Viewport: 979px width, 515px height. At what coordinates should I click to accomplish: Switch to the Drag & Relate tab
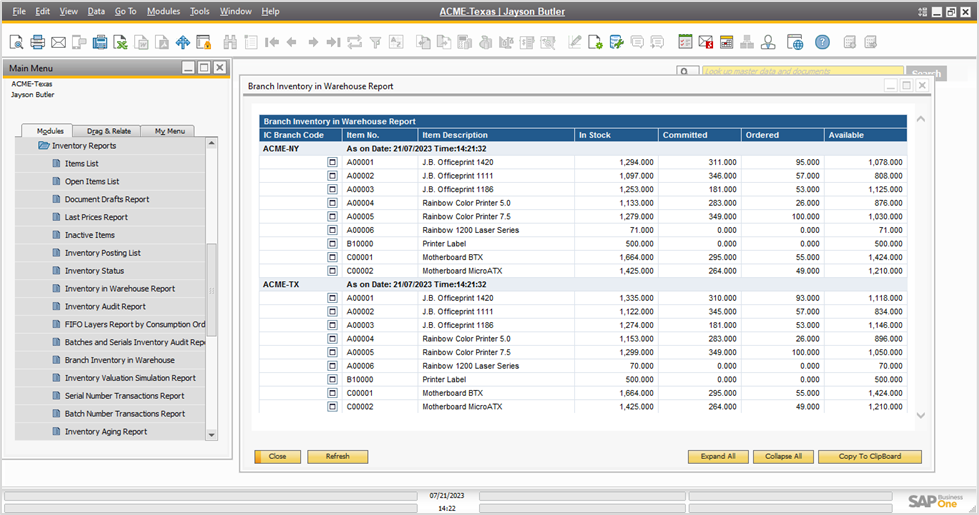[108, 131]
